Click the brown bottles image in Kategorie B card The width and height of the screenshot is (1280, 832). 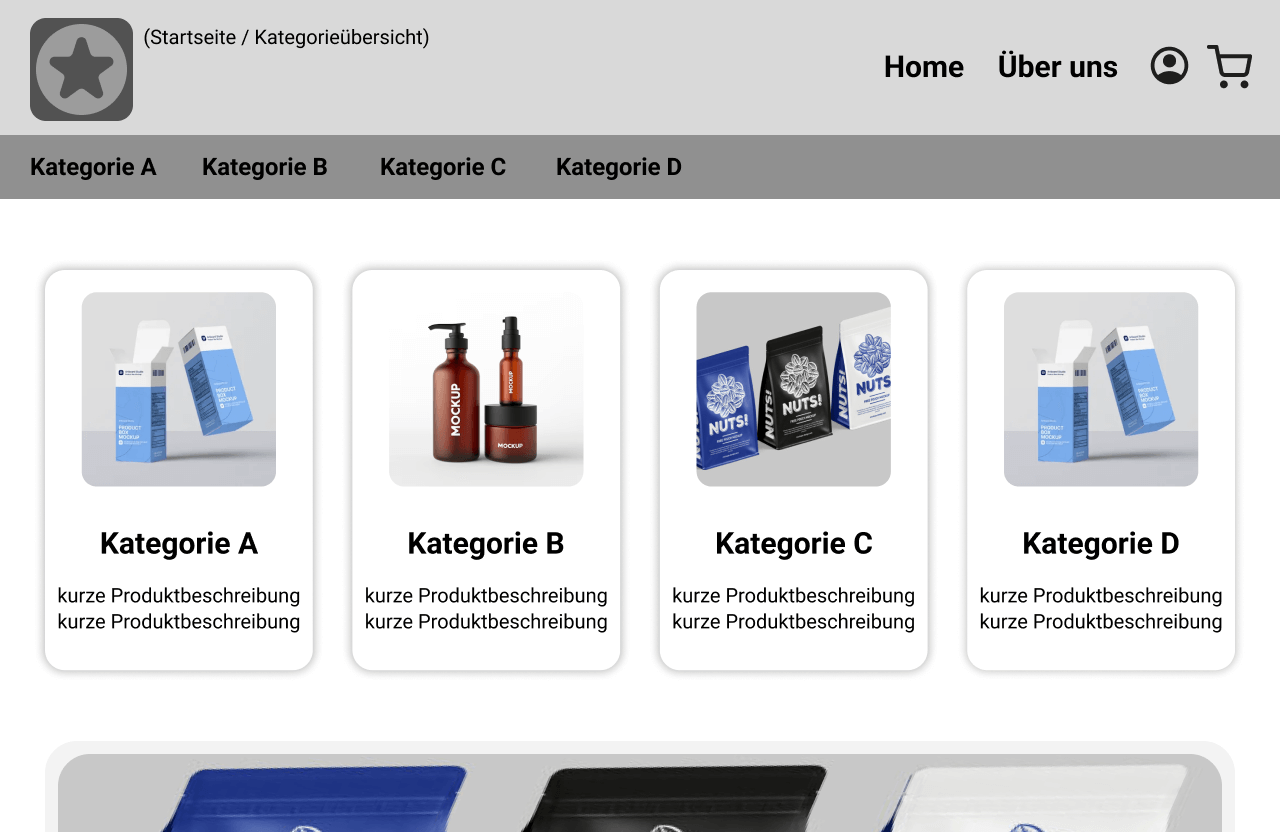point(486,389)
